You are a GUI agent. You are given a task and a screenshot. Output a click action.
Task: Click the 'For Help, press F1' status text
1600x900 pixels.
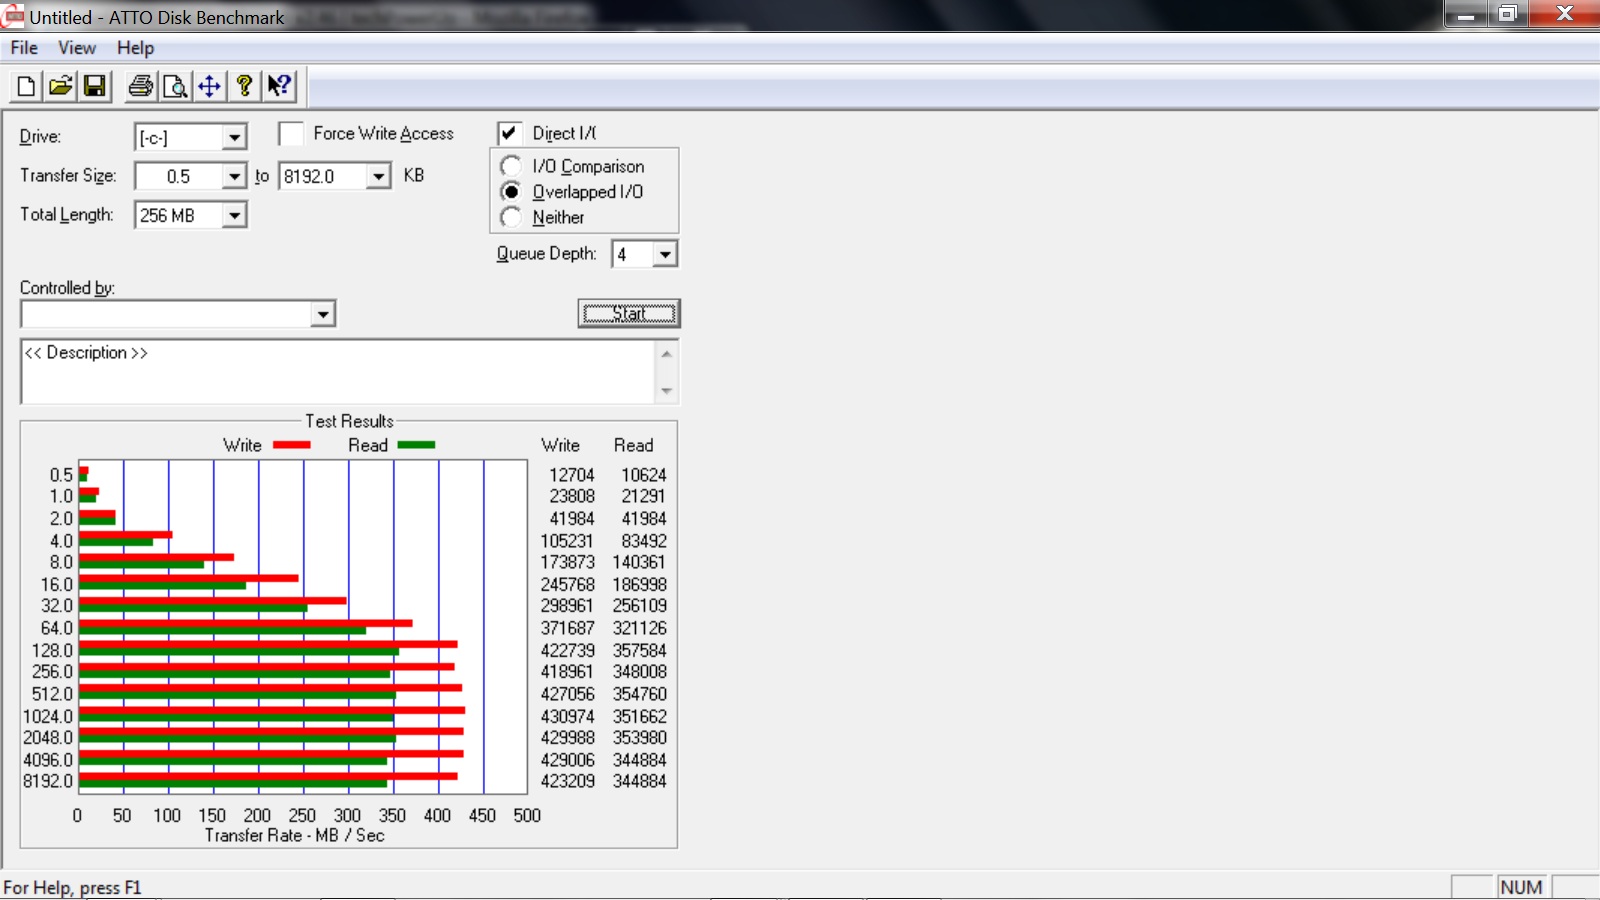(x=72, y=888)
